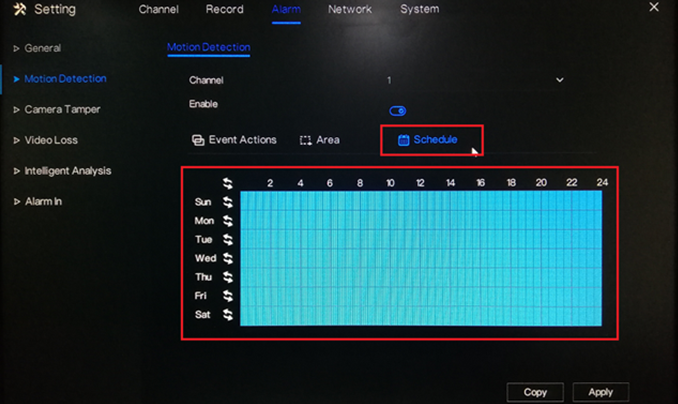Click the Sun row select-all icon

[227, 202]
